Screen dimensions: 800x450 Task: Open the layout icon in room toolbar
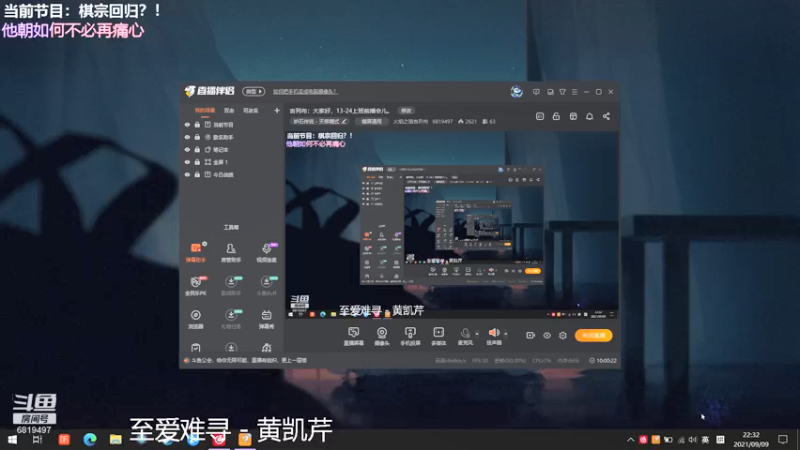click(x=573, y=116)
